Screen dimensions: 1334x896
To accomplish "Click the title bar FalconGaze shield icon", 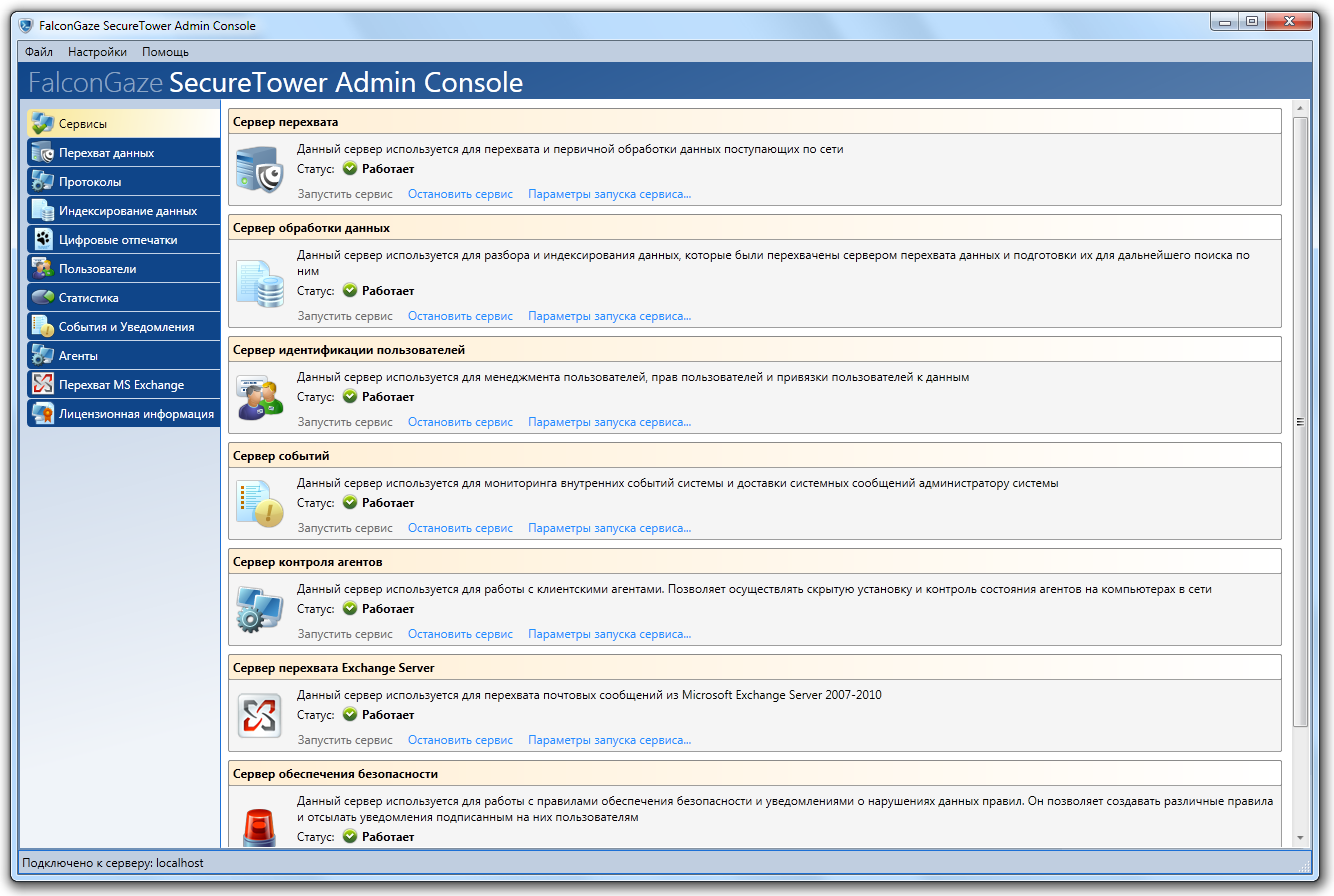I will click(x=26, y=26).
